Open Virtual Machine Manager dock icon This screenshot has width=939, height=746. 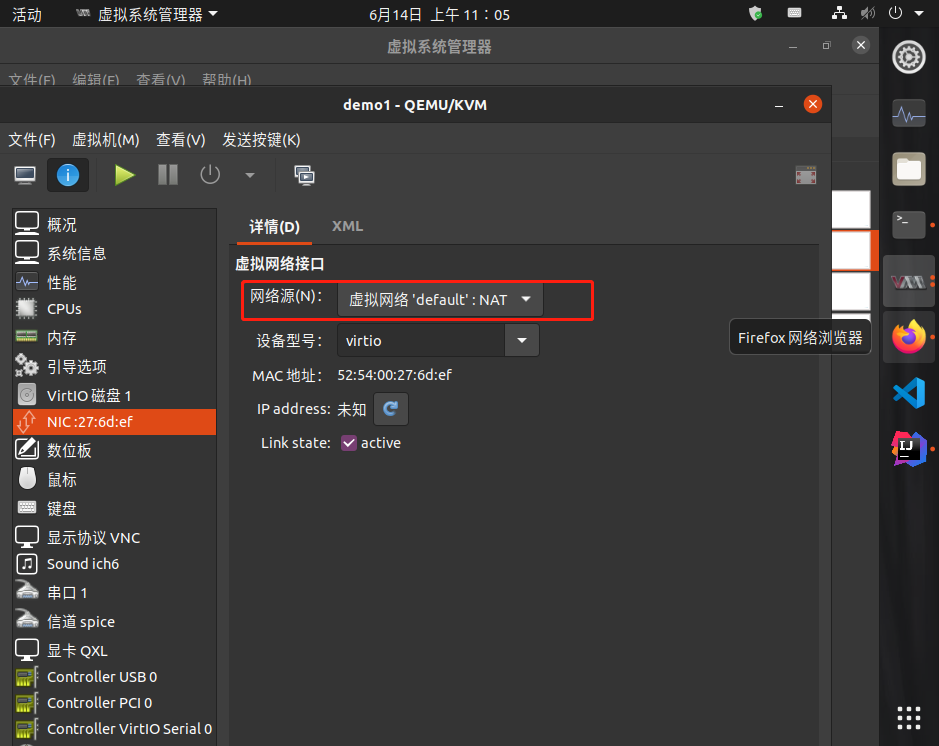coord(908,281)
